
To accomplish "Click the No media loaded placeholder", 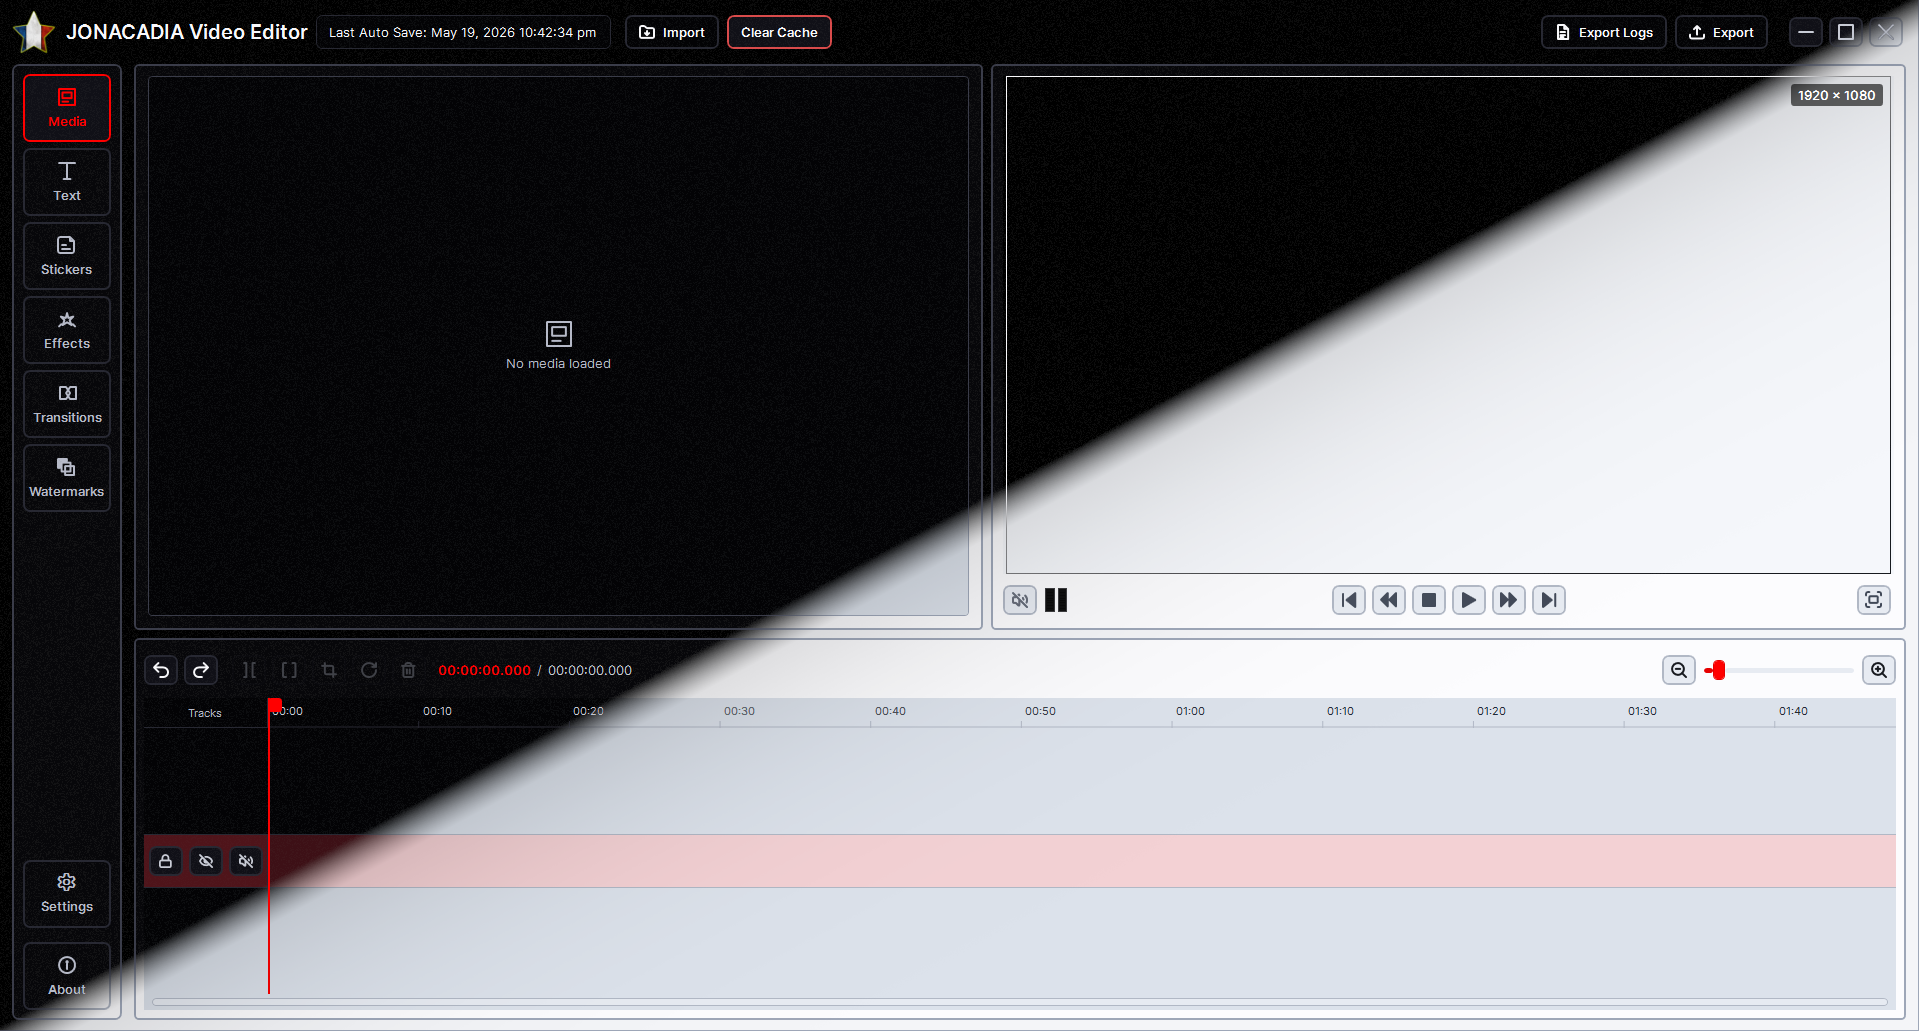I will 558,346.
